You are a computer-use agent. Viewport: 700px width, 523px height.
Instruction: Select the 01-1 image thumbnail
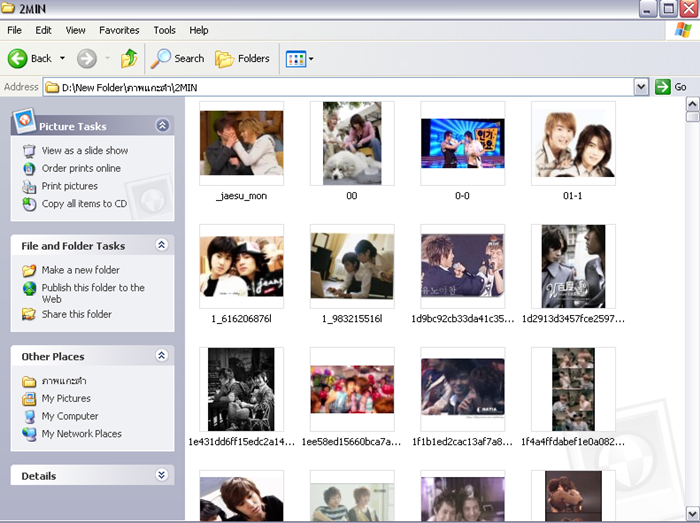coord(573,143)
